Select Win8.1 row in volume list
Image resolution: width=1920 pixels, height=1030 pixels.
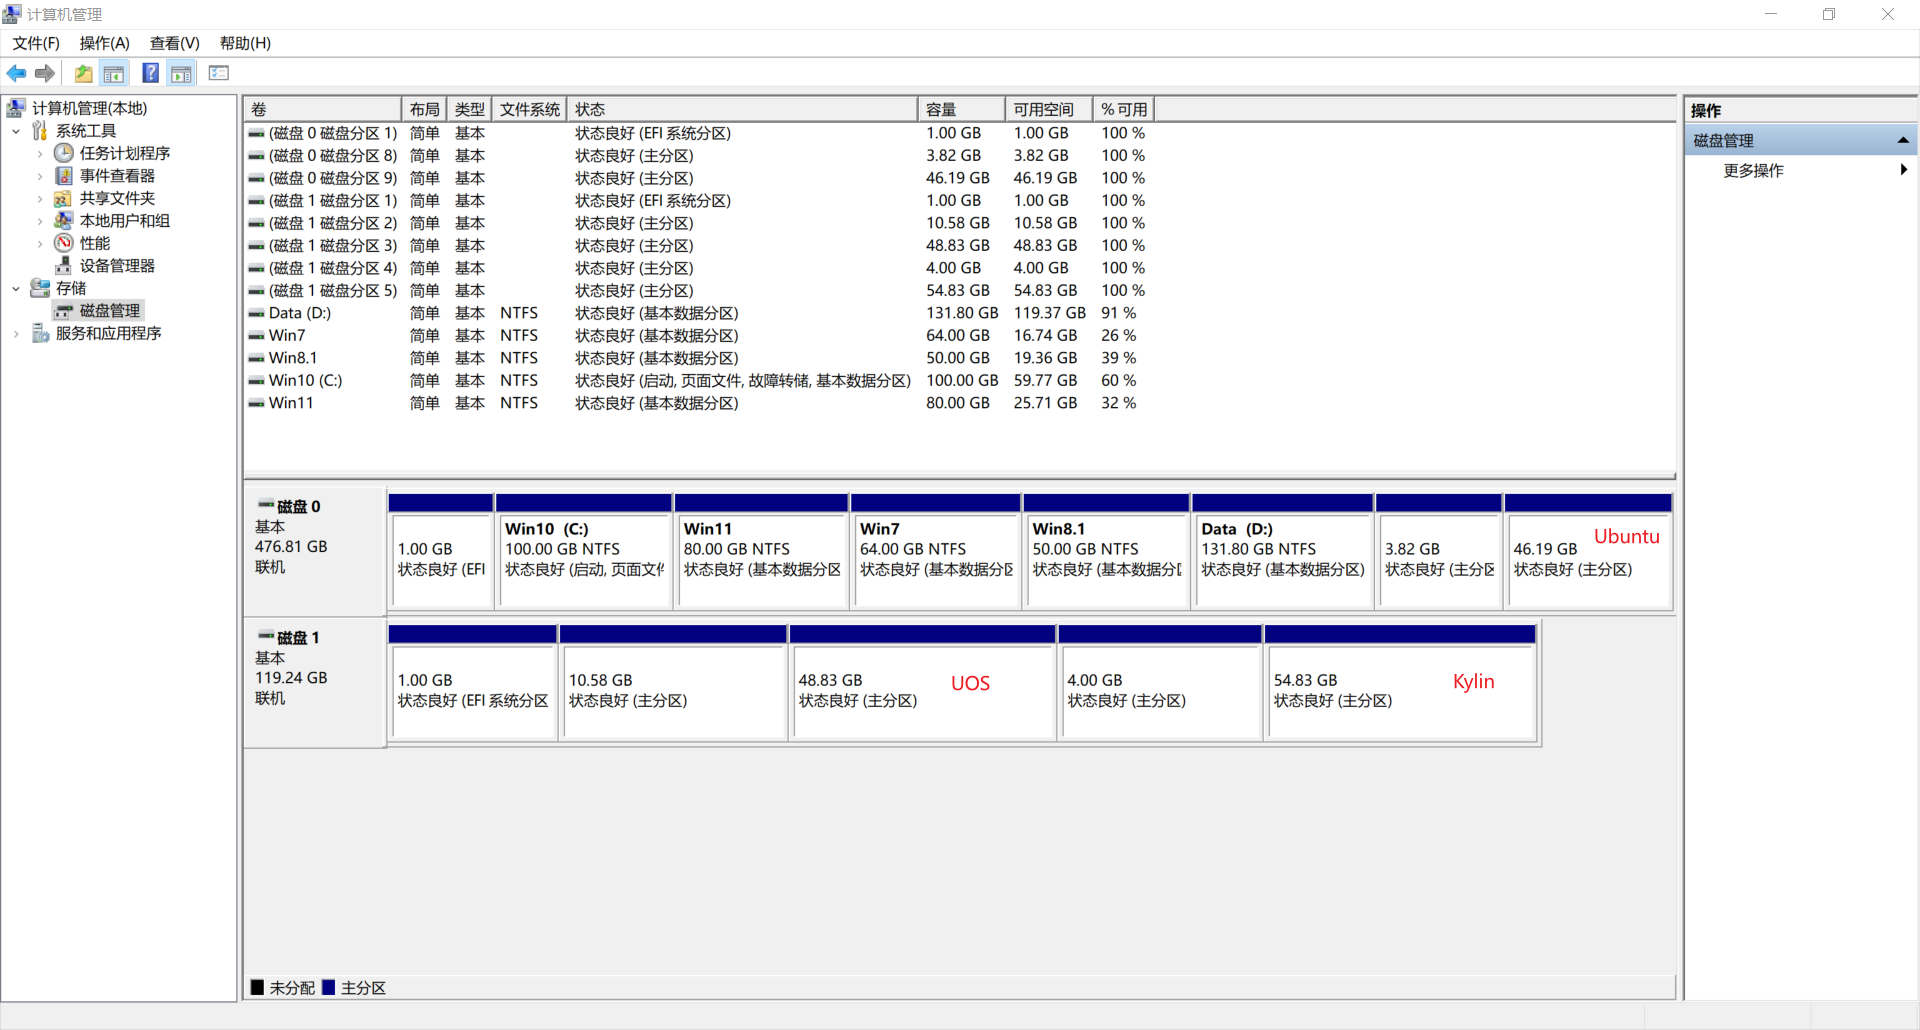700,358
